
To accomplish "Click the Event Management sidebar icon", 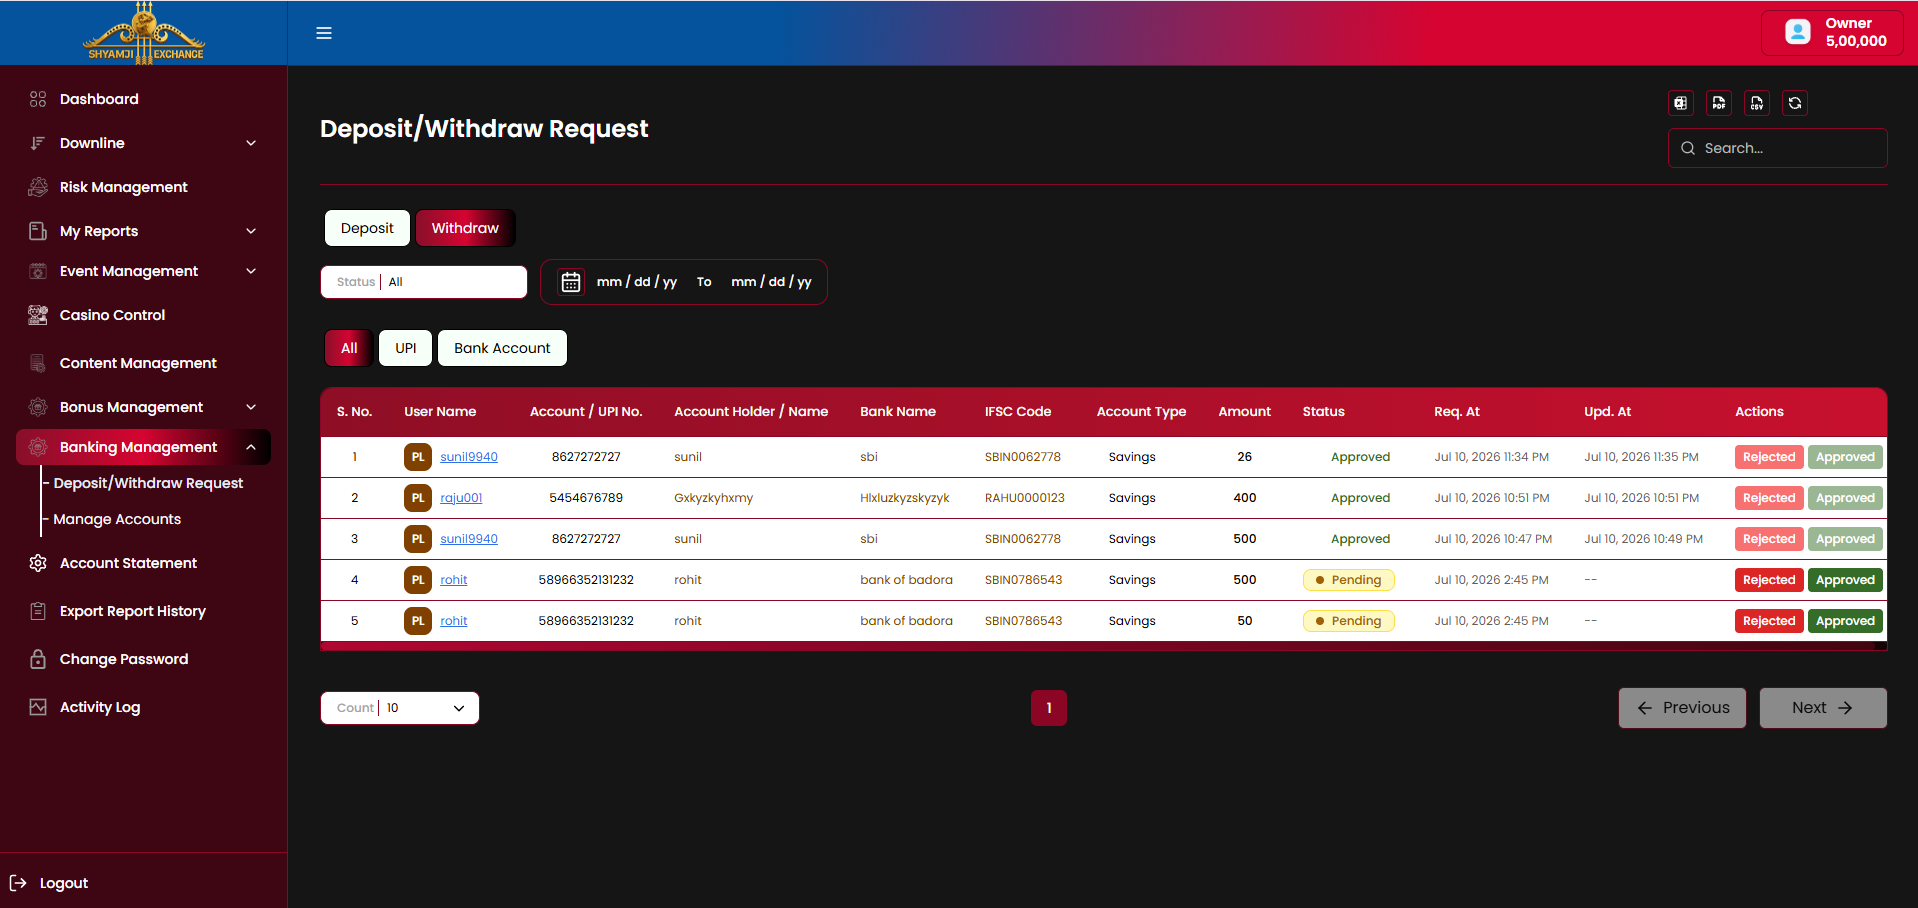I will [x=38, y=271].
